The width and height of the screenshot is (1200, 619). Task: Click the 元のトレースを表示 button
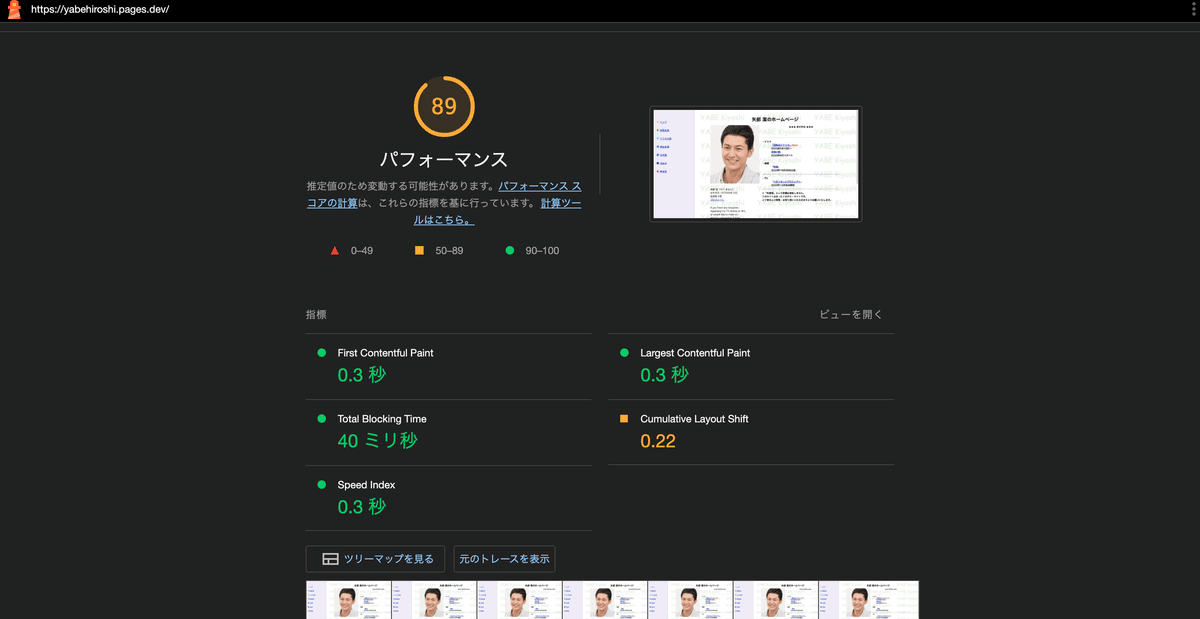pyautogui.click(x=504, y=559)
